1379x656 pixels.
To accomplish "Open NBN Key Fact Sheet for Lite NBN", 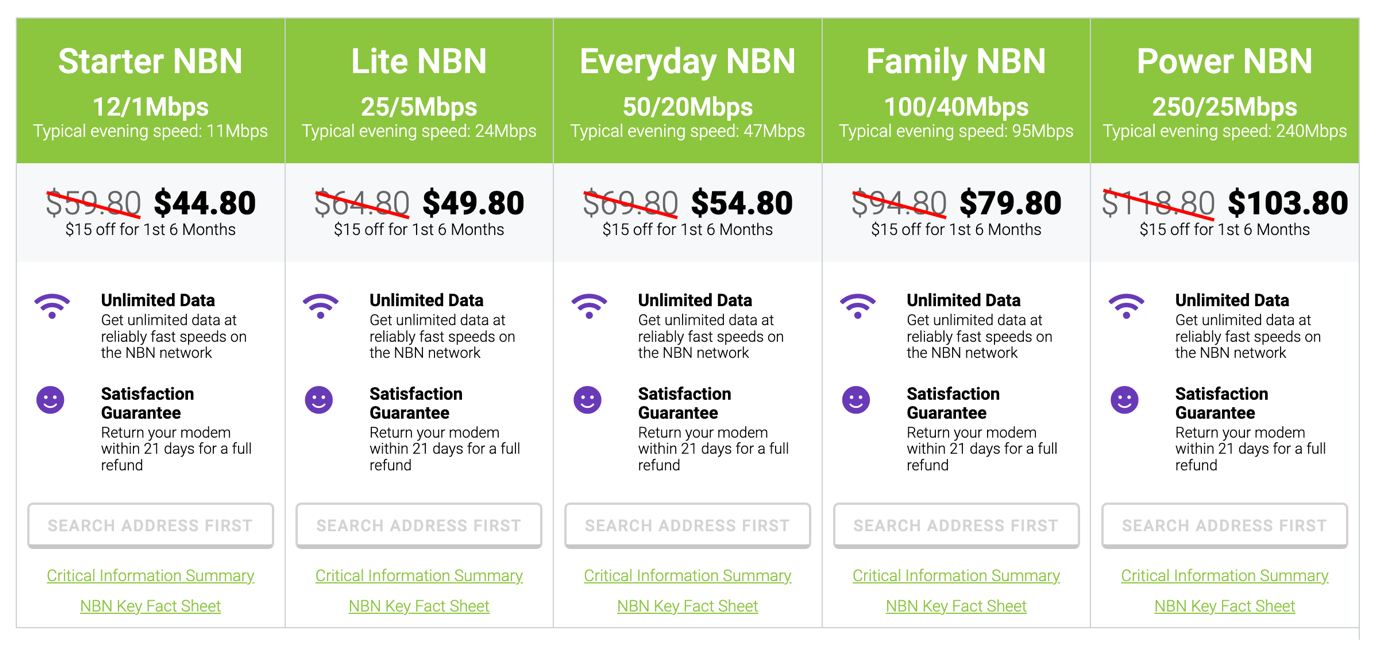I will click(418, 605).
